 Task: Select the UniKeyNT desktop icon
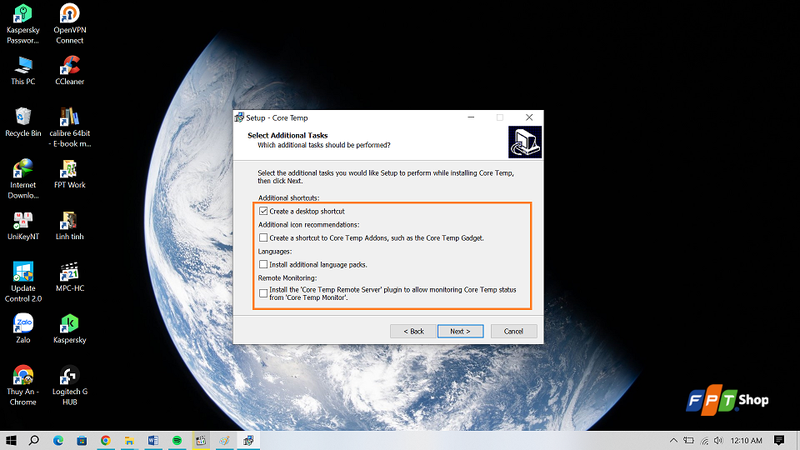(x=23, y=226)
